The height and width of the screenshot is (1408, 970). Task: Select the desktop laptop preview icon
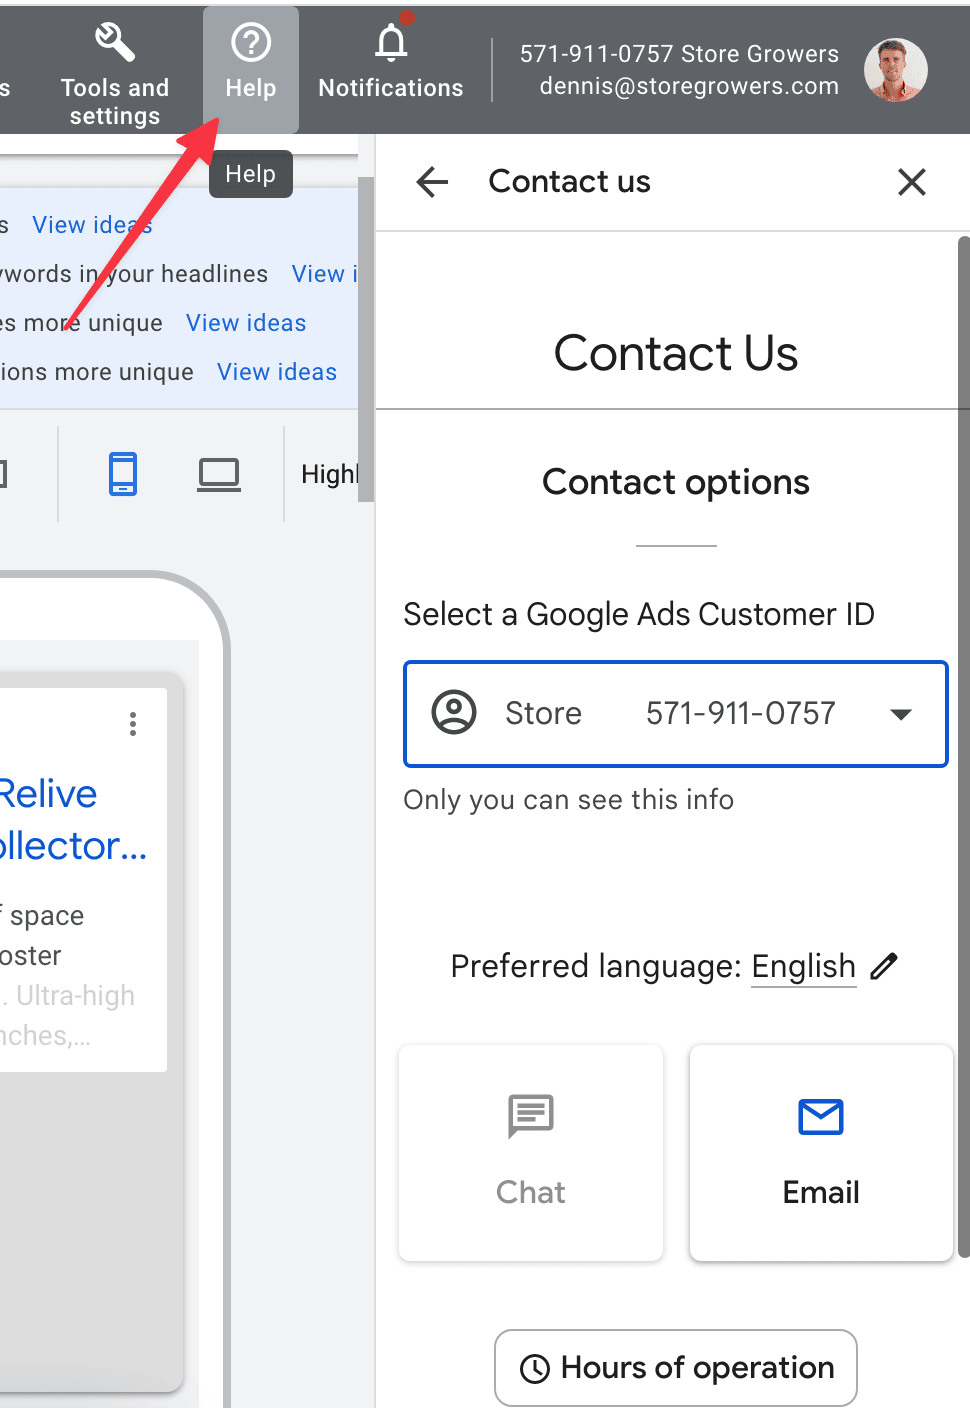[x=219, y=474]
